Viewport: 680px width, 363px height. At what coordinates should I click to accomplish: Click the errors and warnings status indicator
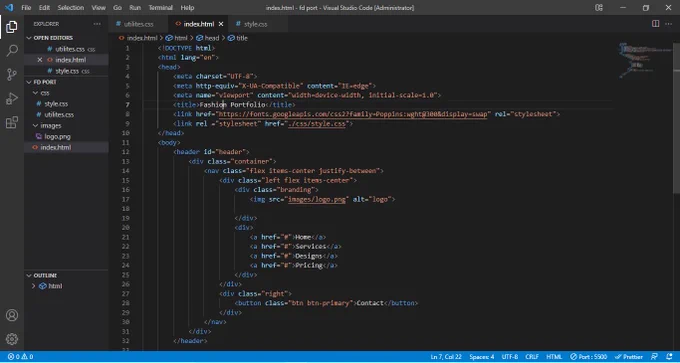pyautogui.click(x=20, y=357)
